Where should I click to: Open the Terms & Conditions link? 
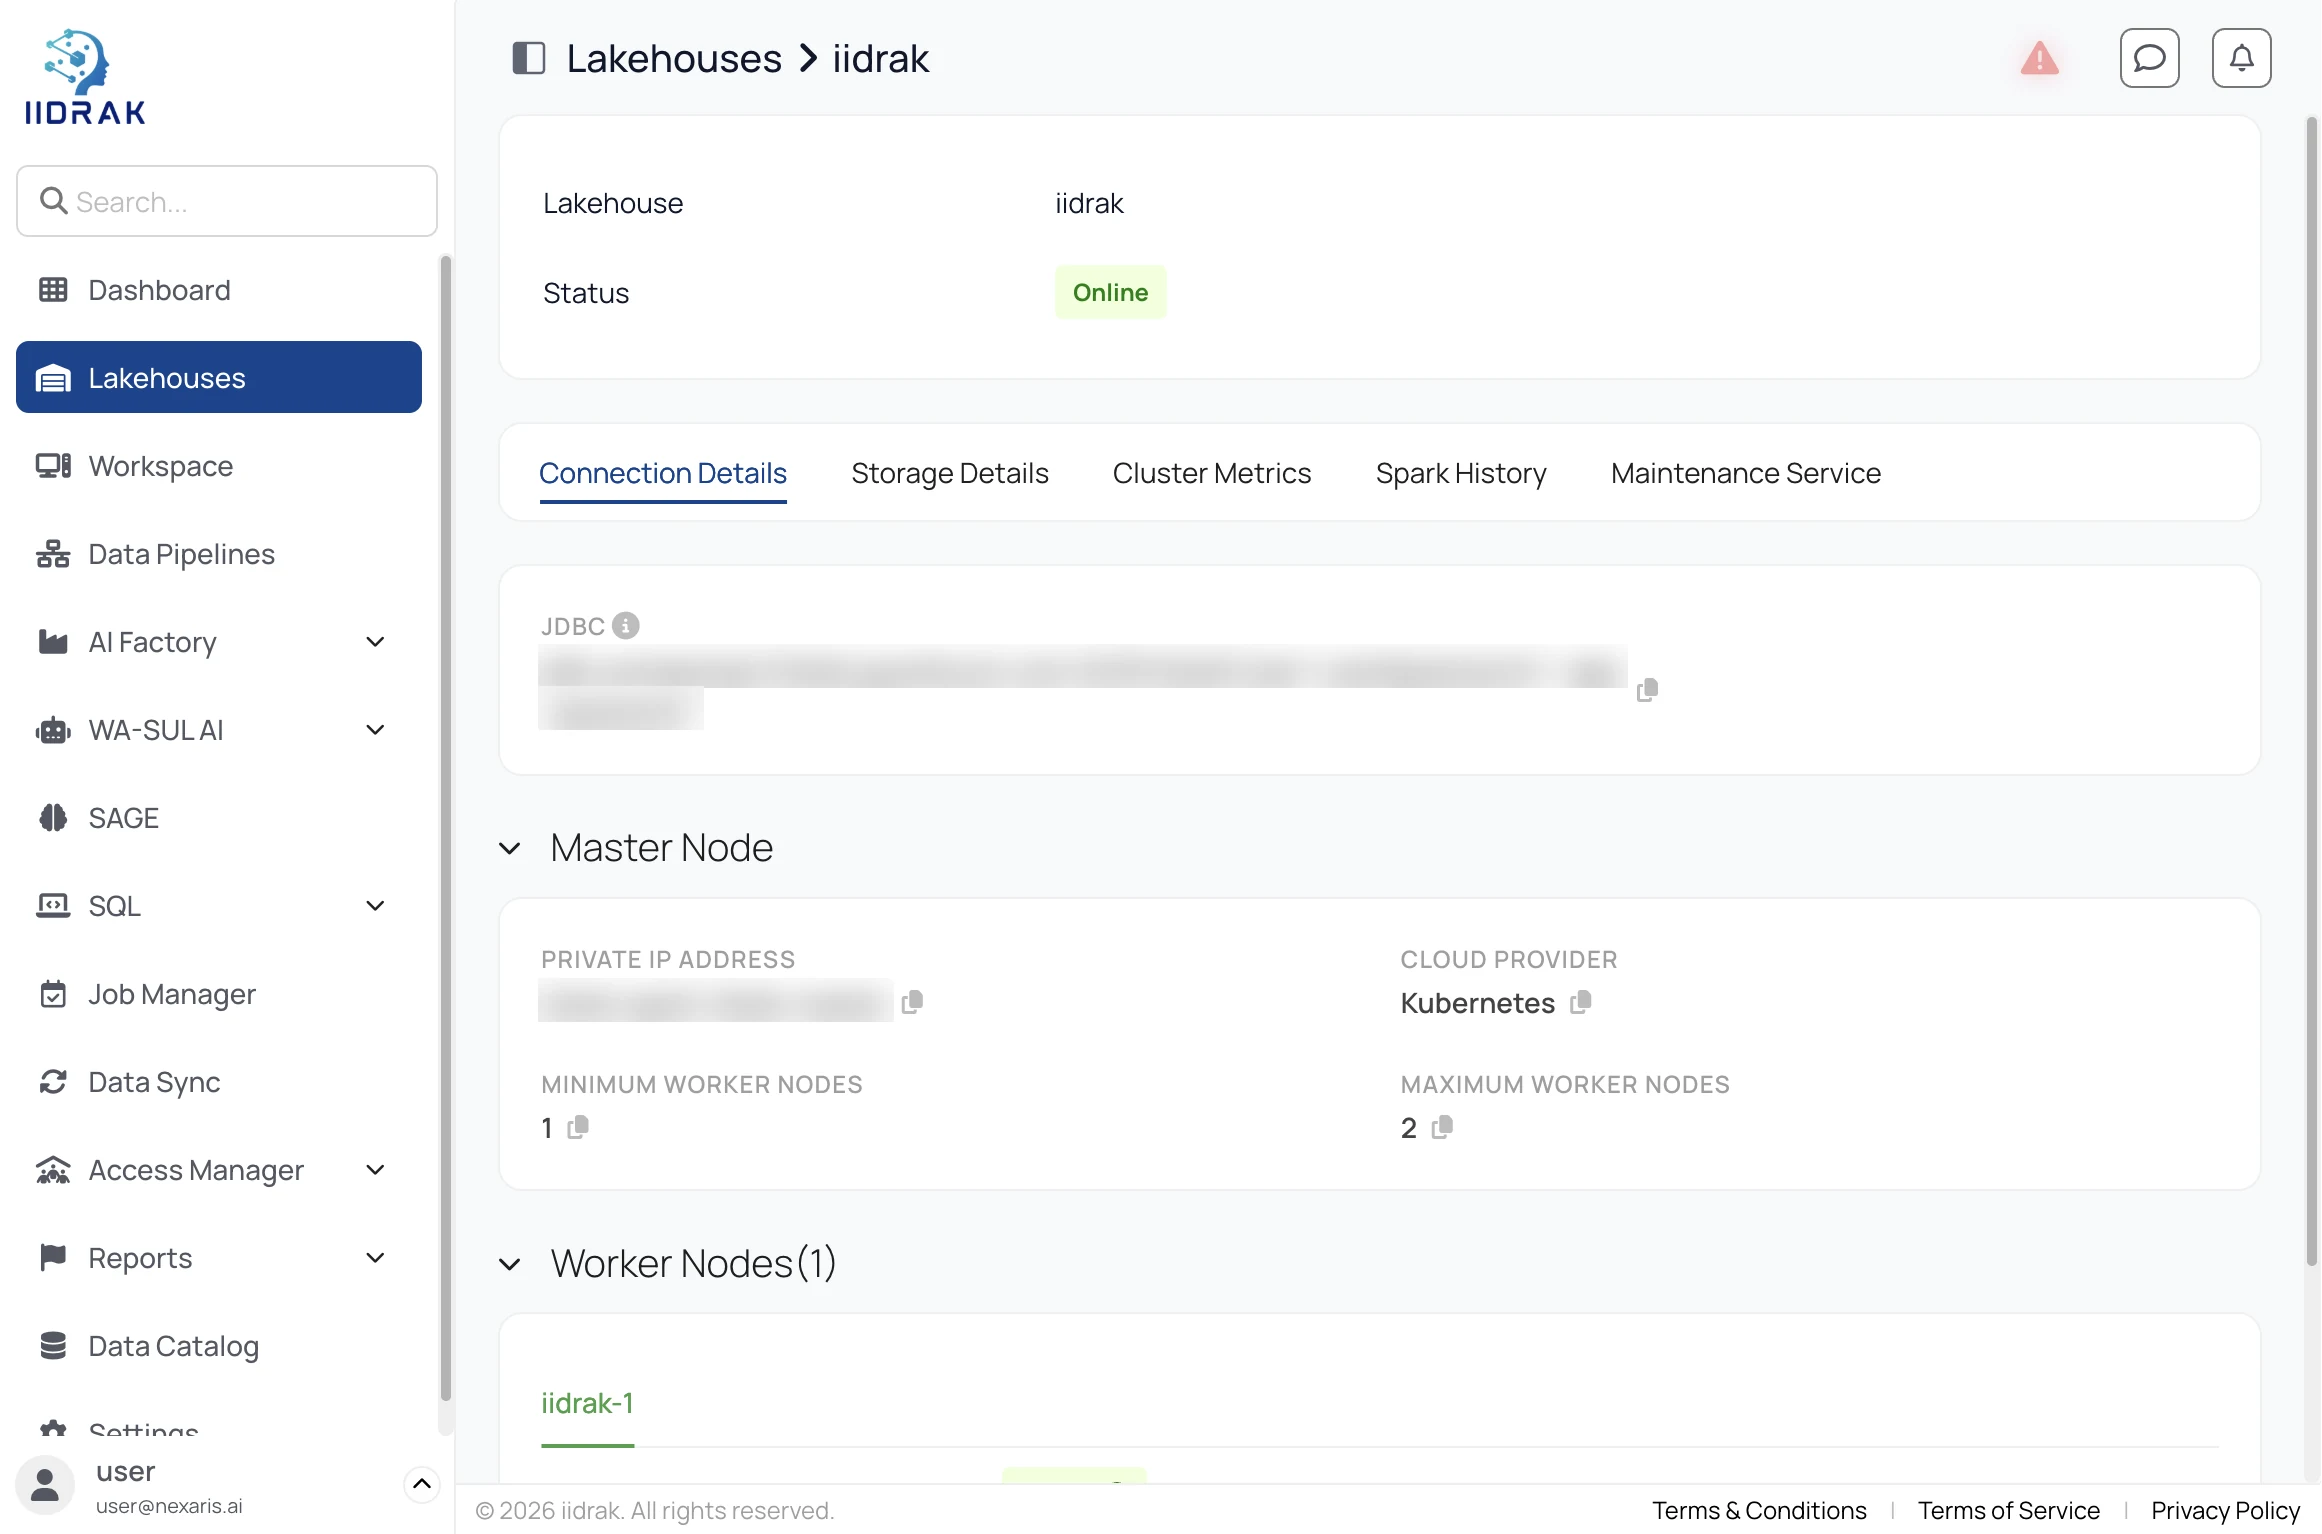pos(1759,1510)
